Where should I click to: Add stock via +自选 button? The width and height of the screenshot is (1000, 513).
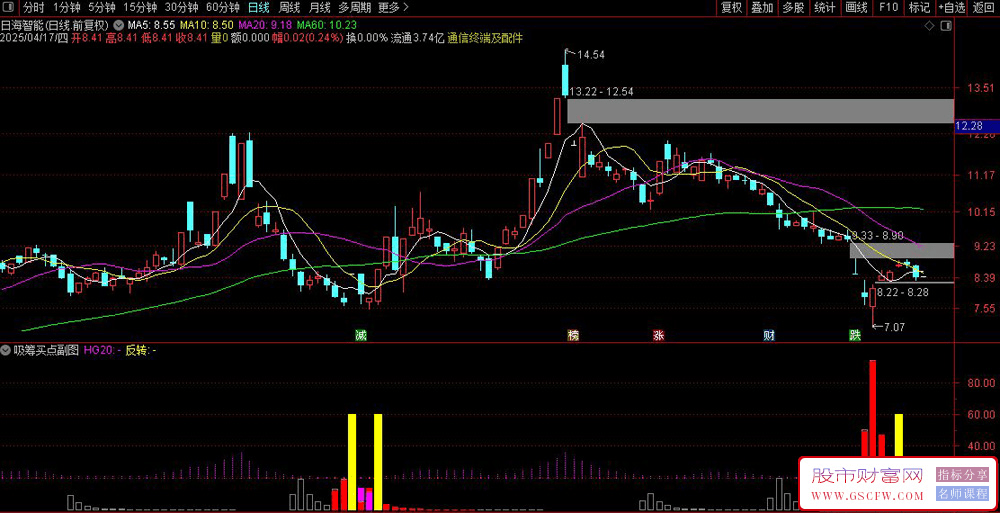(952, 8)
